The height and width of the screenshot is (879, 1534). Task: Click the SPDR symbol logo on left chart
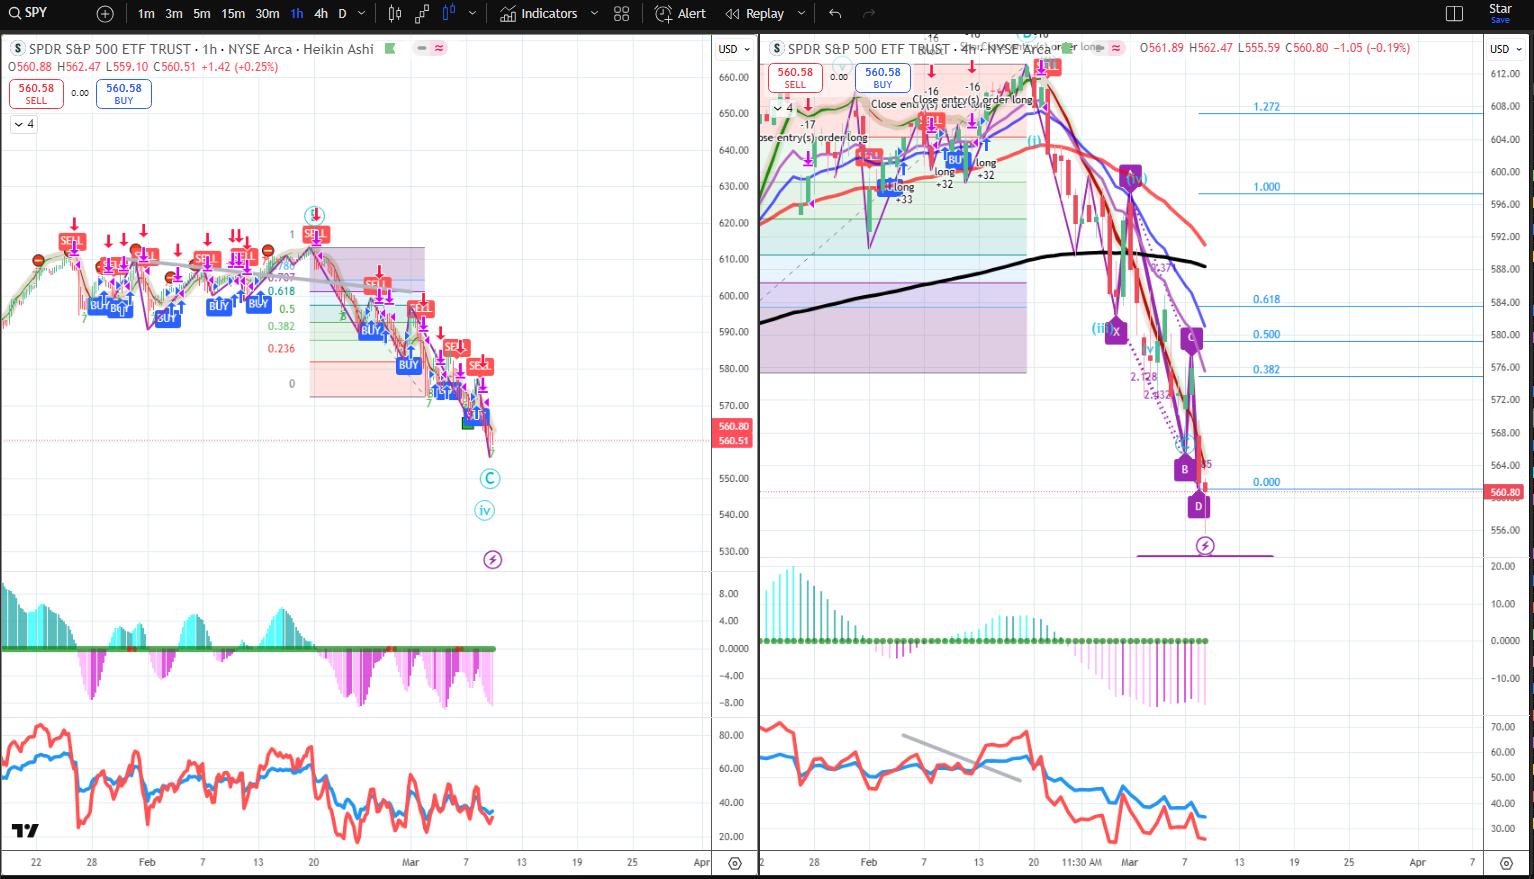tap(18, 49)
